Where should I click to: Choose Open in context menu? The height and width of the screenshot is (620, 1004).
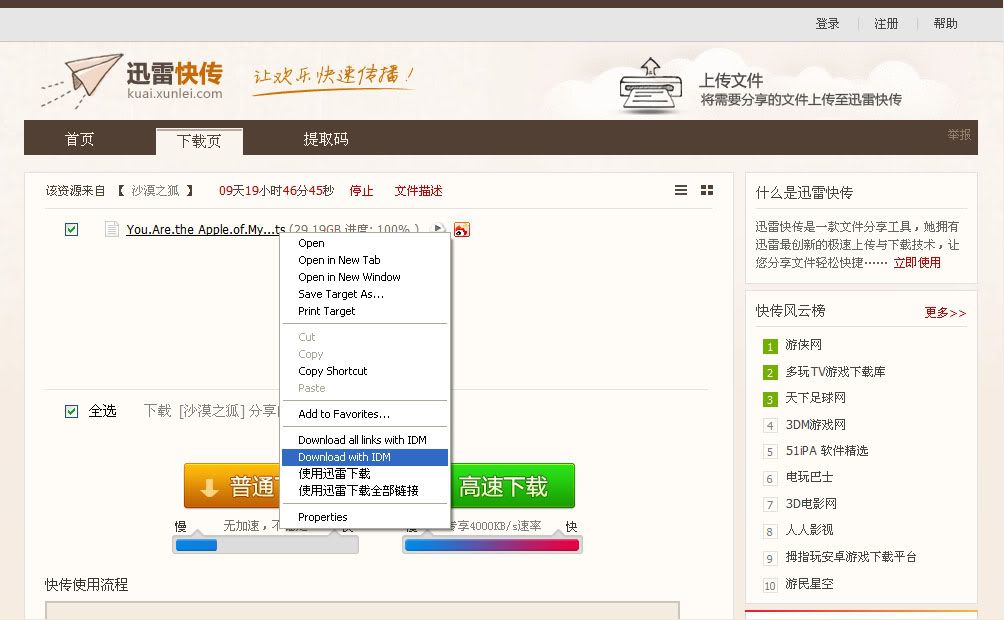coord(365,243)
